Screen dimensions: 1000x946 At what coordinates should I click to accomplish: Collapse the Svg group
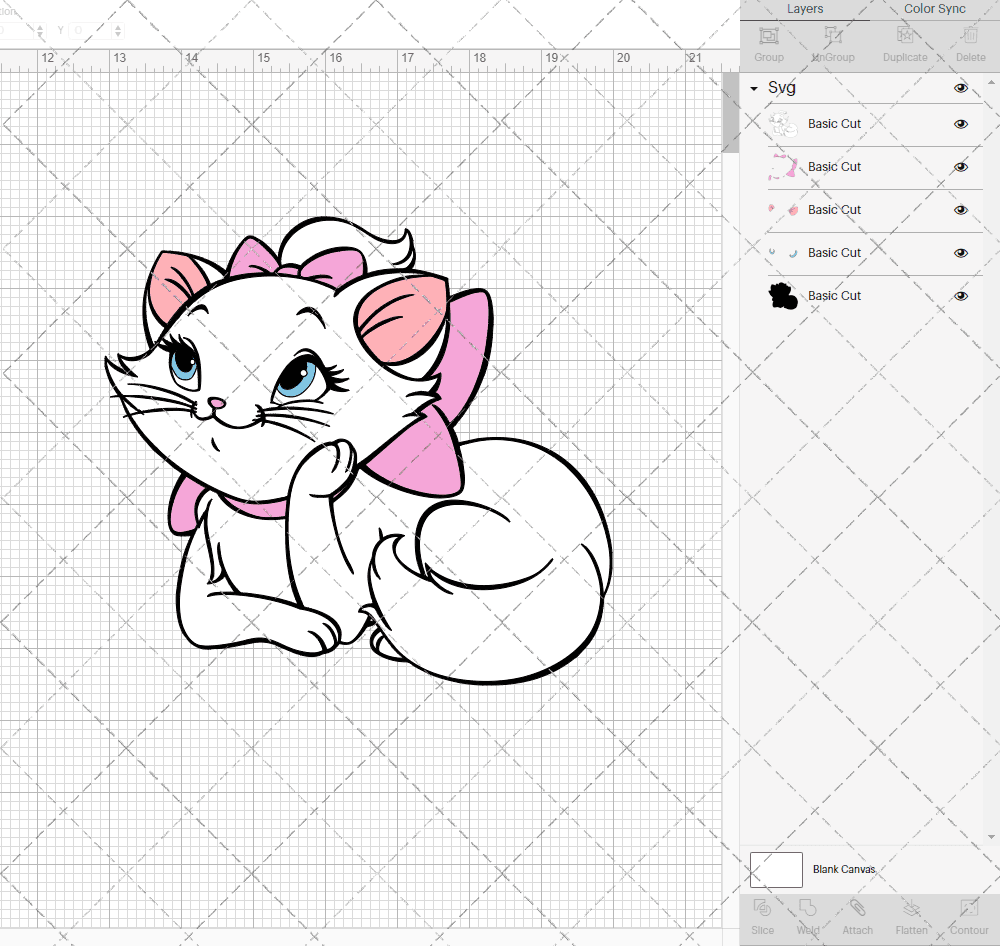(754, 89)
